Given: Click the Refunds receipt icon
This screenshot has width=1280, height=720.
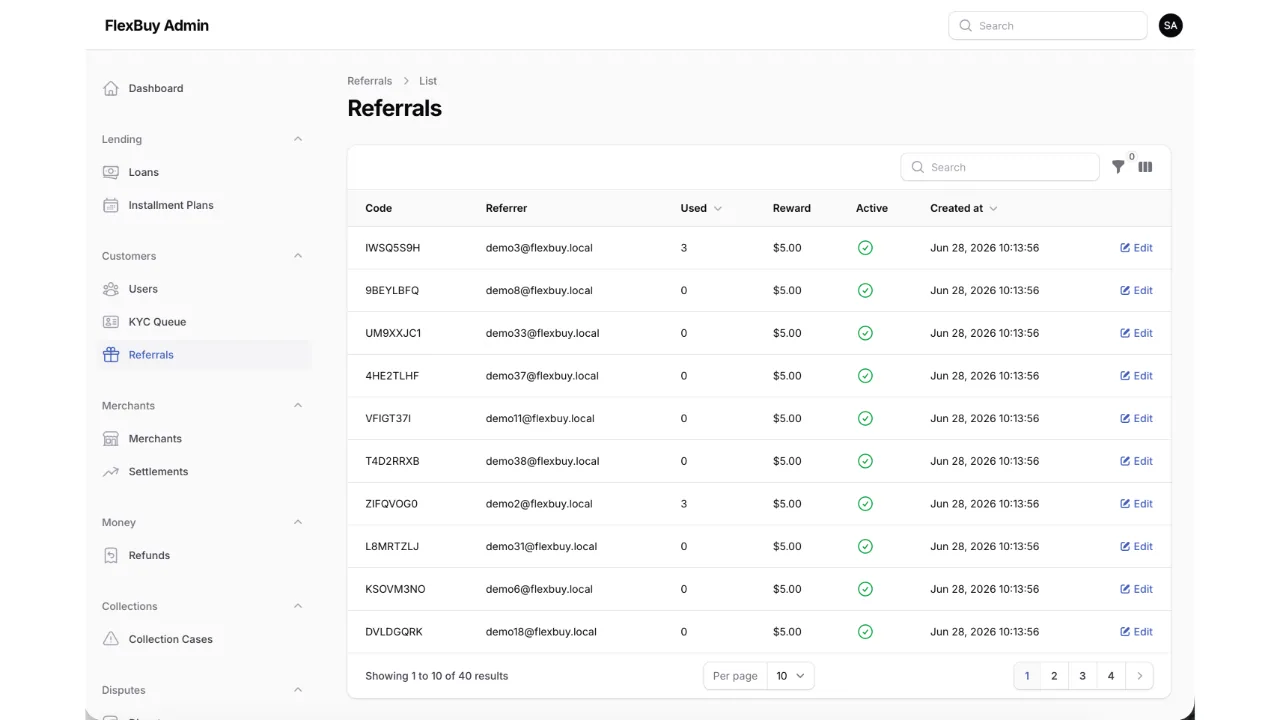Looking at the screenshot, I should [111, 555].
